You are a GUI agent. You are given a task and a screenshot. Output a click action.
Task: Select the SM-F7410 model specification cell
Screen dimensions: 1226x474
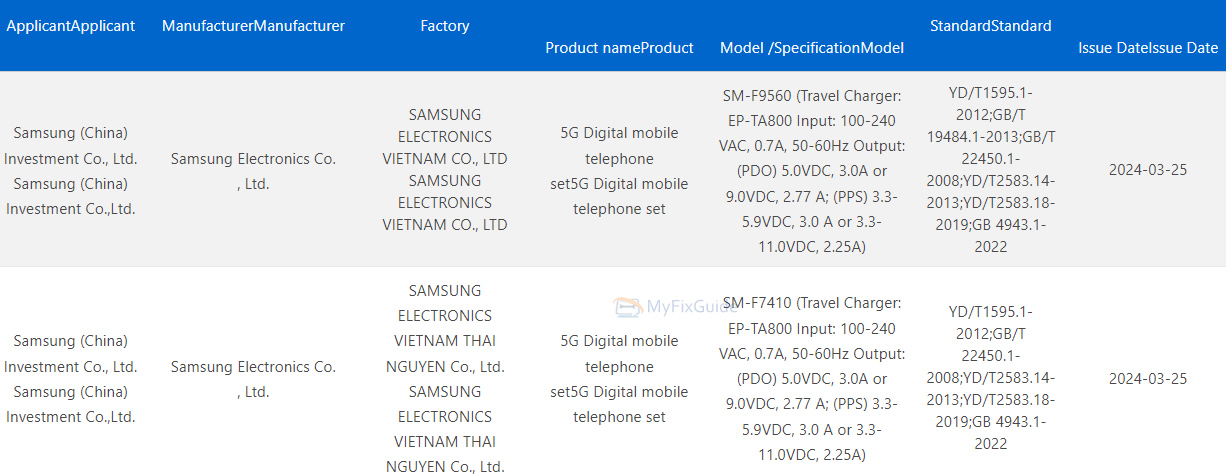click(811, 378)
